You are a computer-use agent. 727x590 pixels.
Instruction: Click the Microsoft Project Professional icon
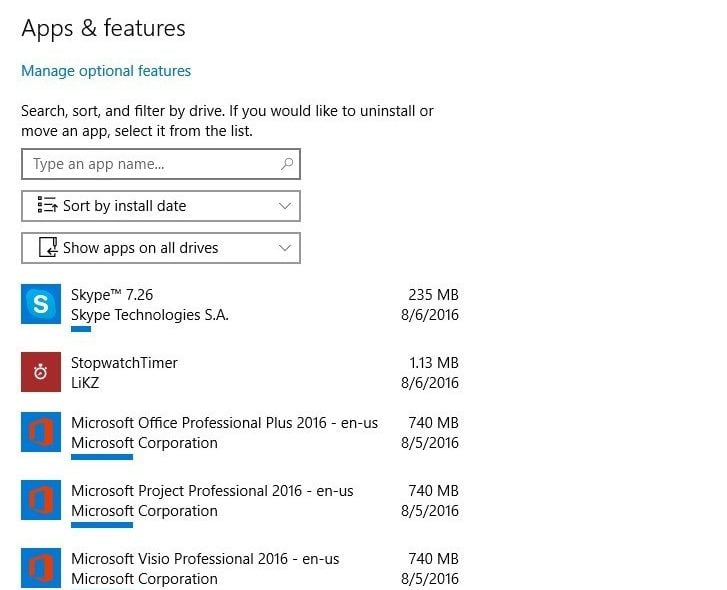click(41, 500)
